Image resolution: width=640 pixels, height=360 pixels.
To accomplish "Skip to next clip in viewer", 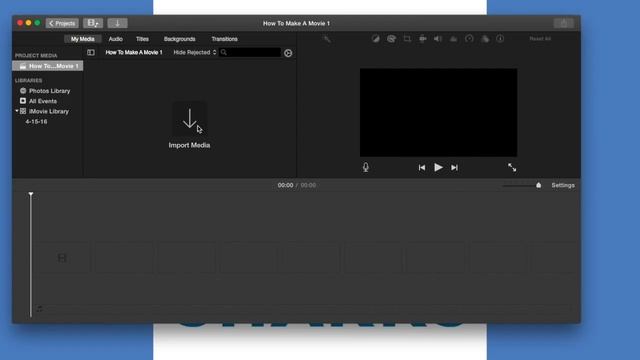I will click(454, 168).
